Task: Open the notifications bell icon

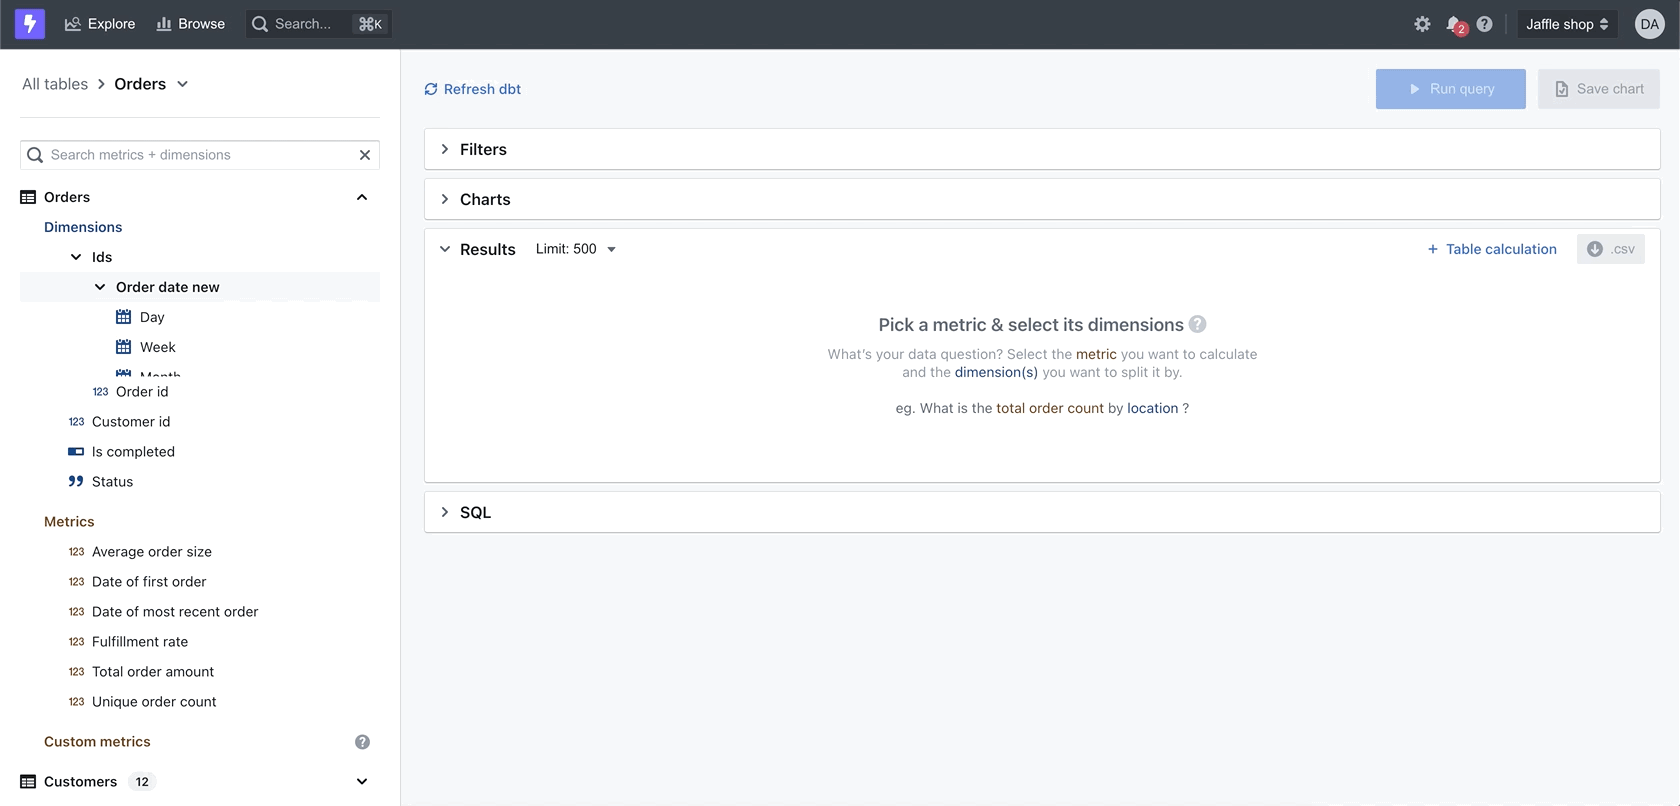Action: 1455,24
